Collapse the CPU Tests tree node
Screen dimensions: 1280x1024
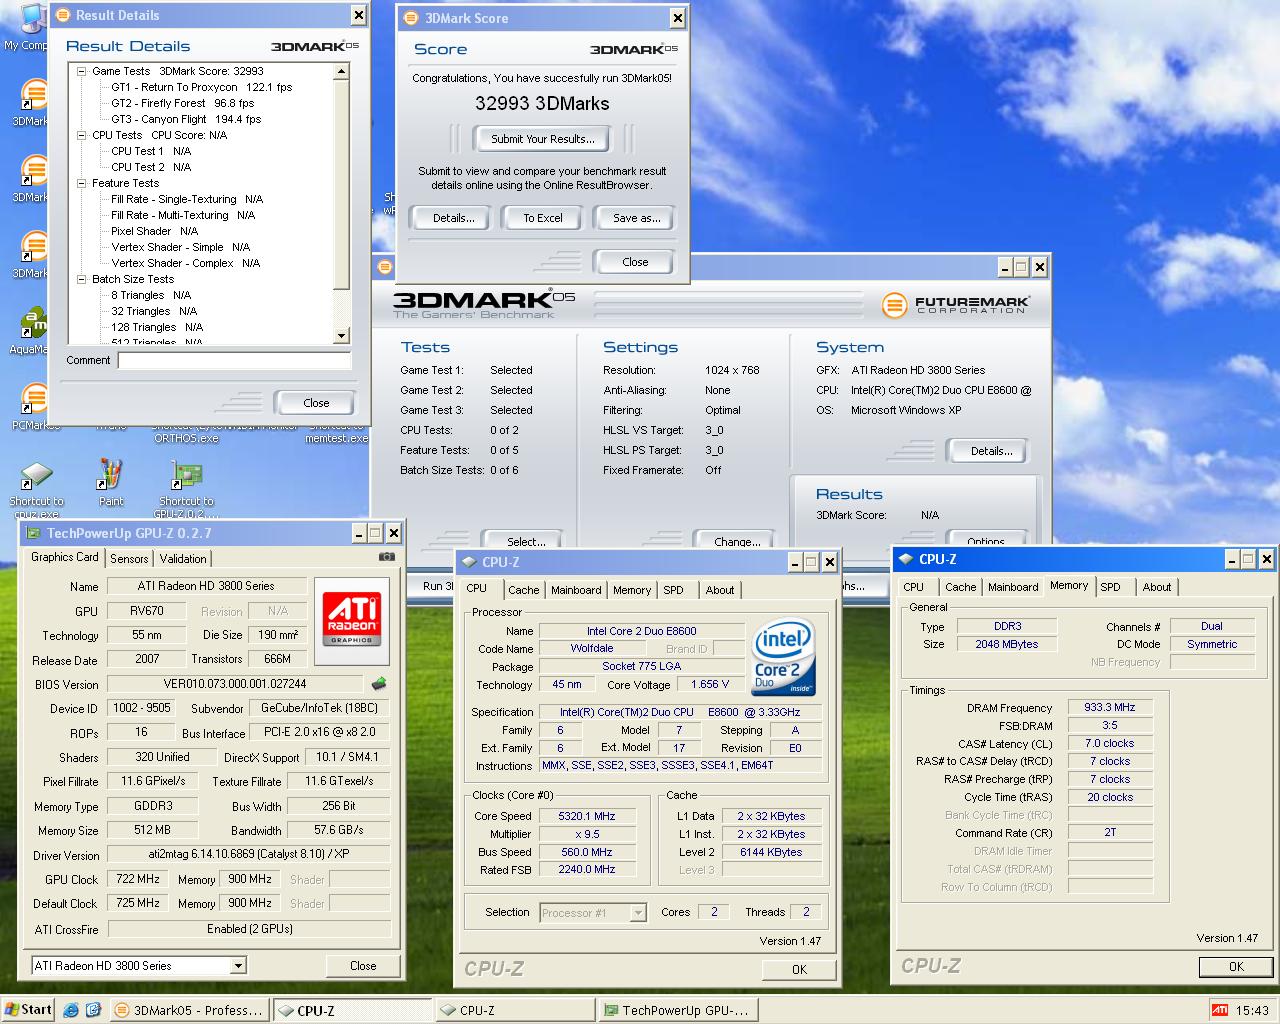[82, 135]
